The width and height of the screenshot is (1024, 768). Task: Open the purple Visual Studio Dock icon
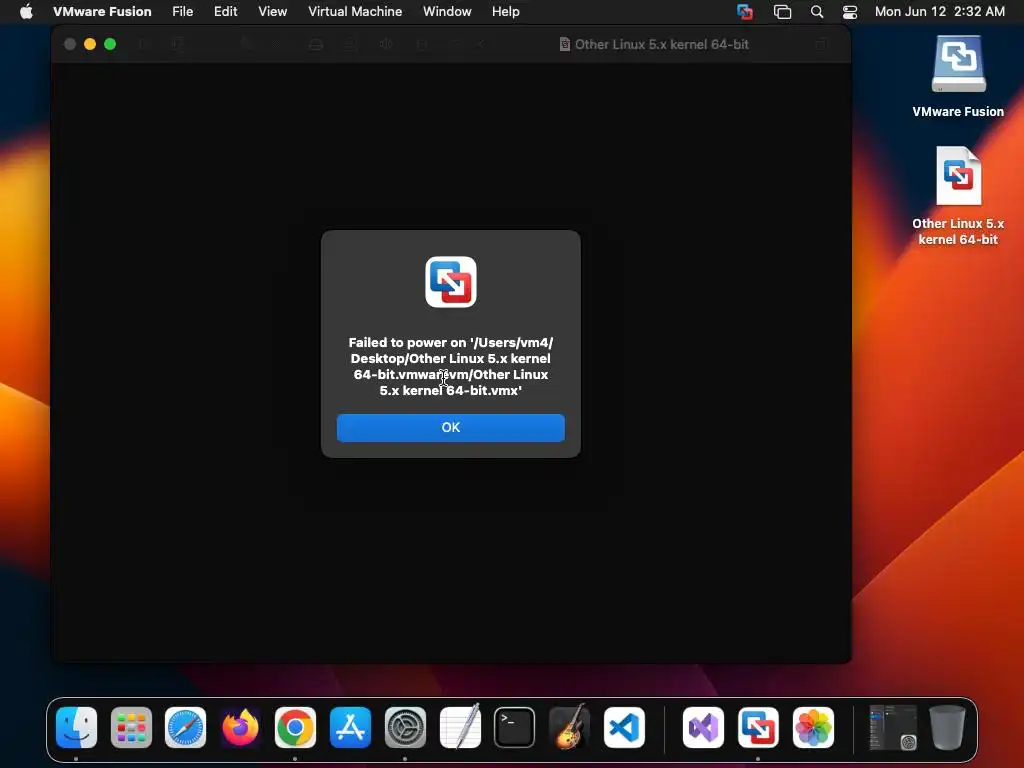click(703, 728)
